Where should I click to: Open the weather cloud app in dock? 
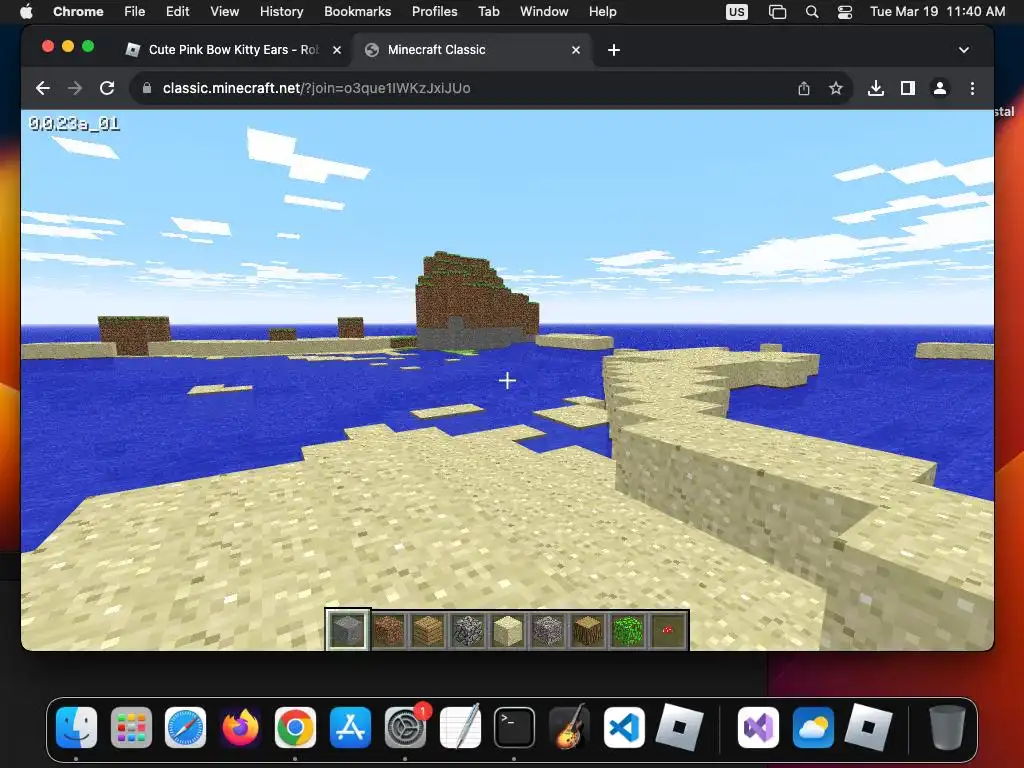coord(813,728)
